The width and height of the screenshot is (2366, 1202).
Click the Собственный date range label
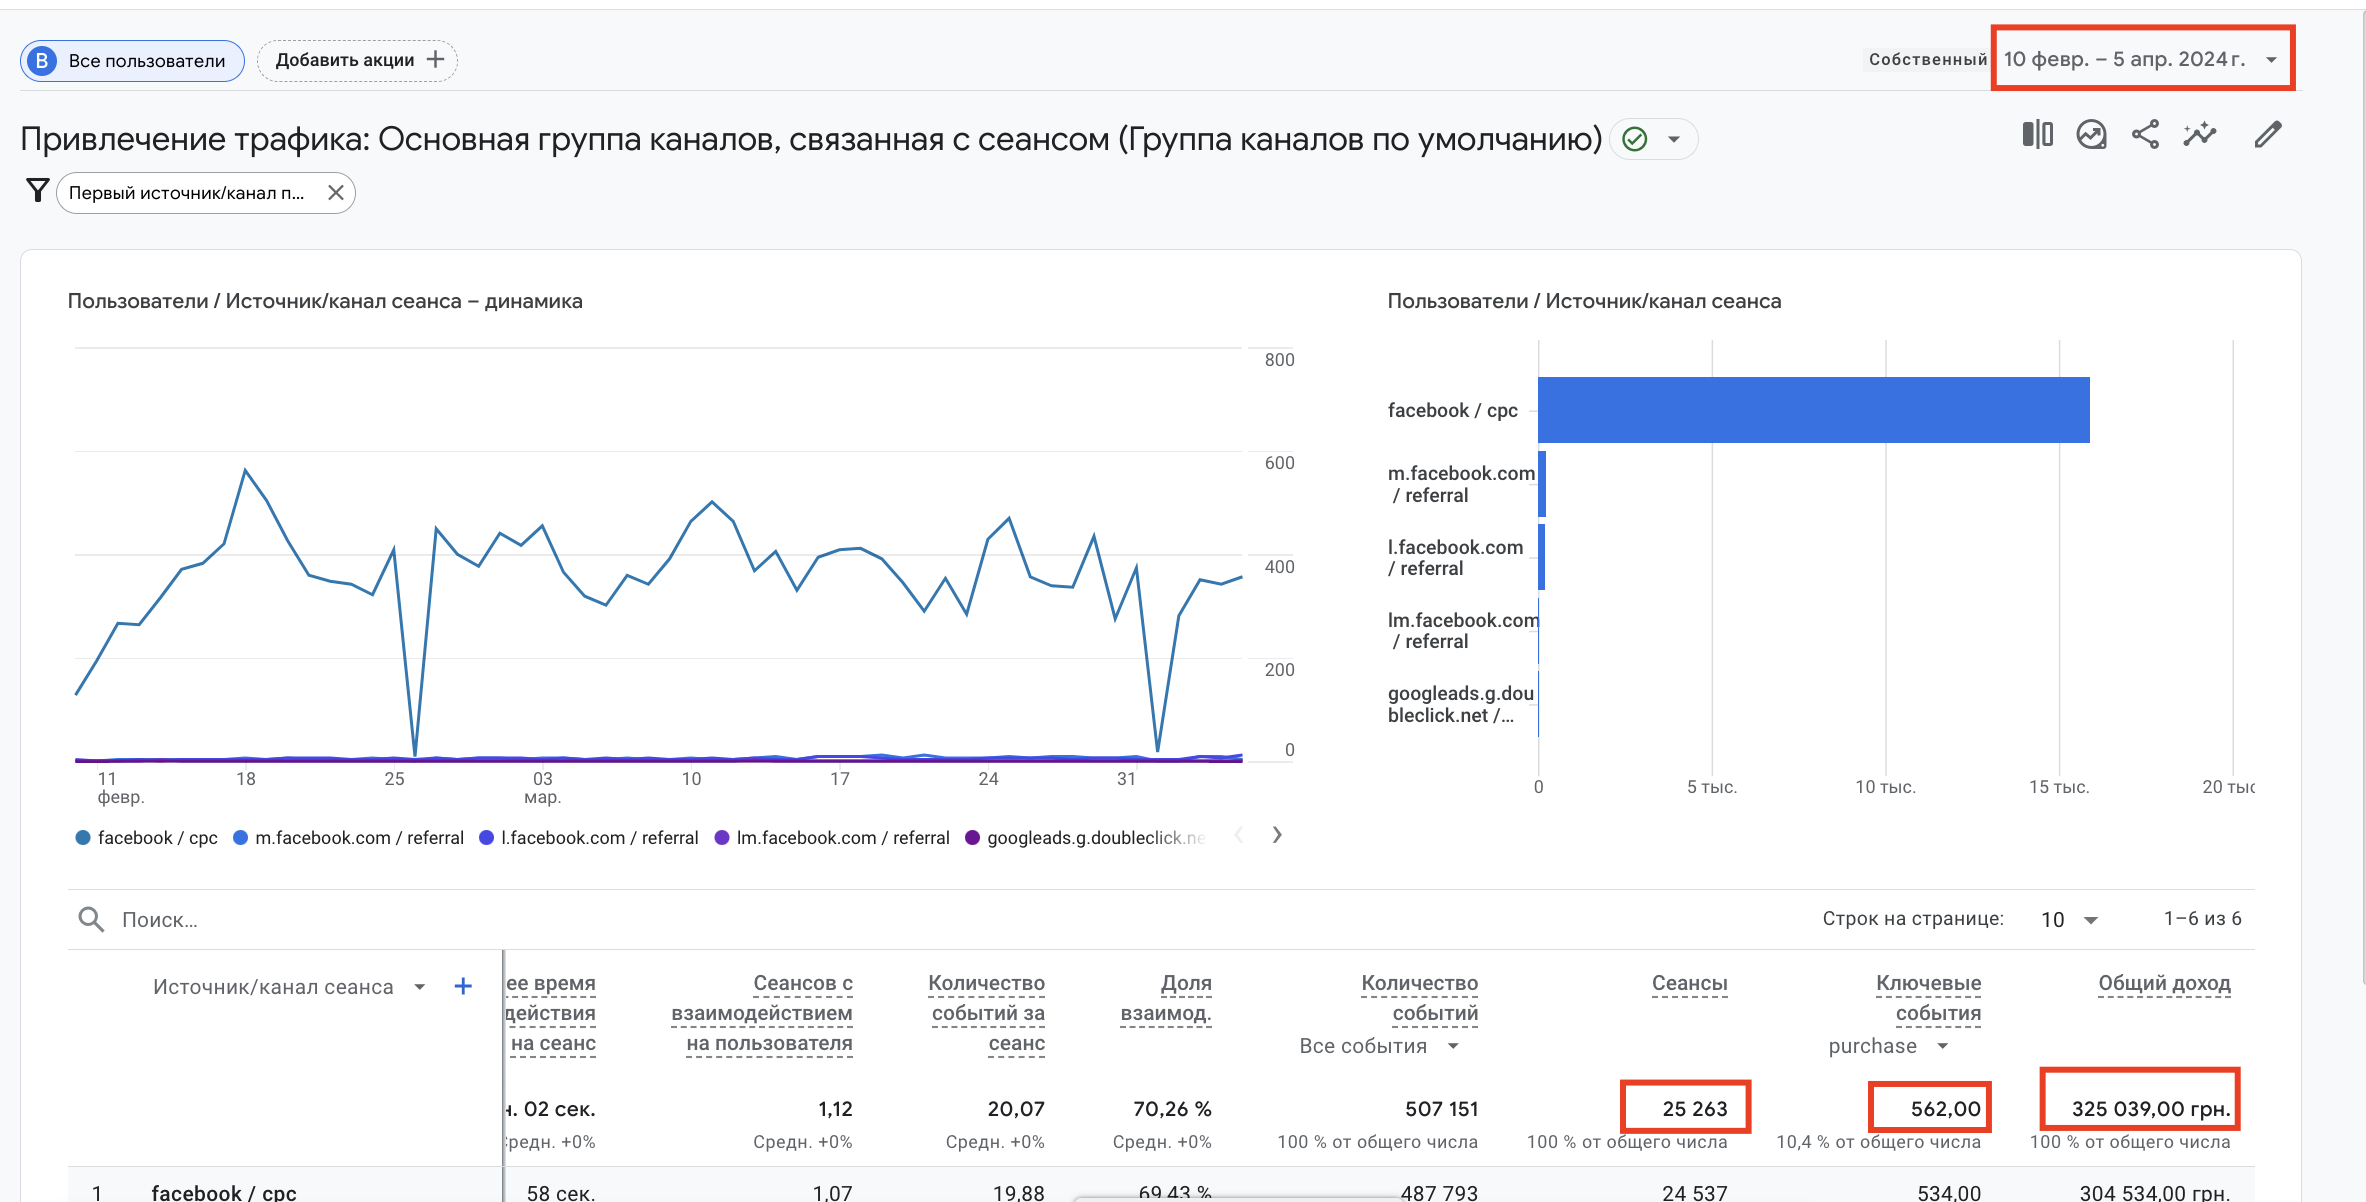[1927, 60]
